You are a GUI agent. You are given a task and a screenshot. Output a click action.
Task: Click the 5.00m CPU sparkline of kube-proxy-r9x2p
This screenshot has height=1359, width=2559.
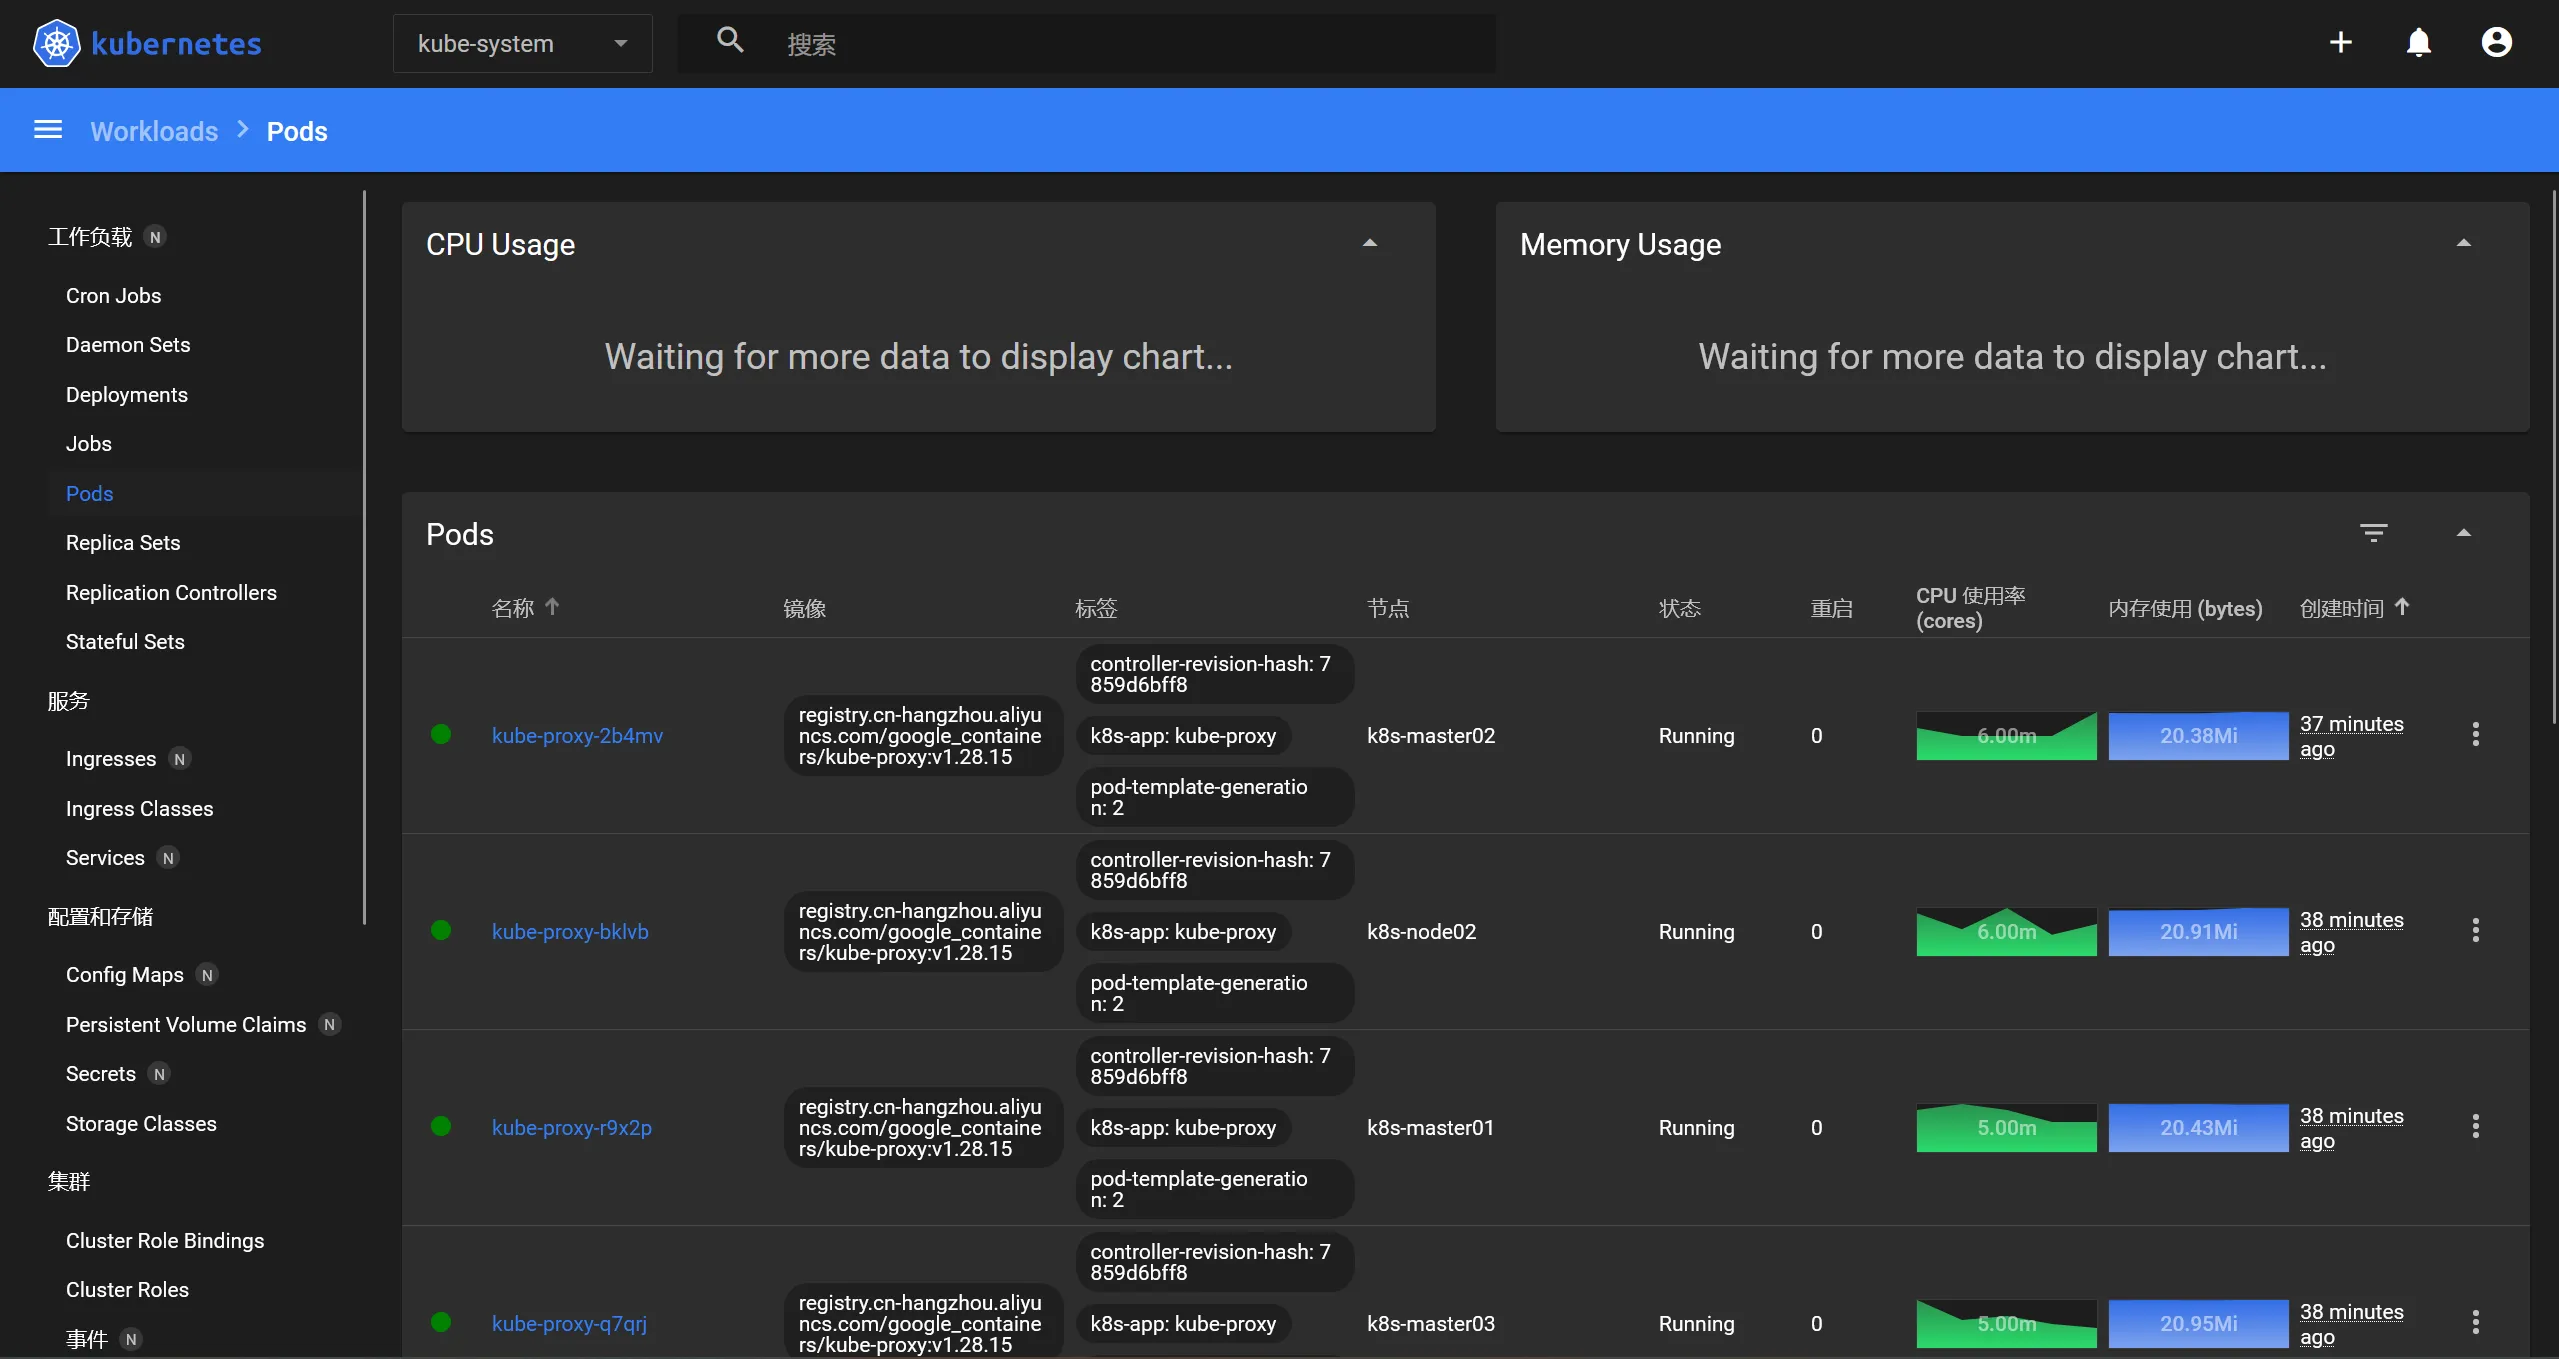[x=2006, y=1128]
